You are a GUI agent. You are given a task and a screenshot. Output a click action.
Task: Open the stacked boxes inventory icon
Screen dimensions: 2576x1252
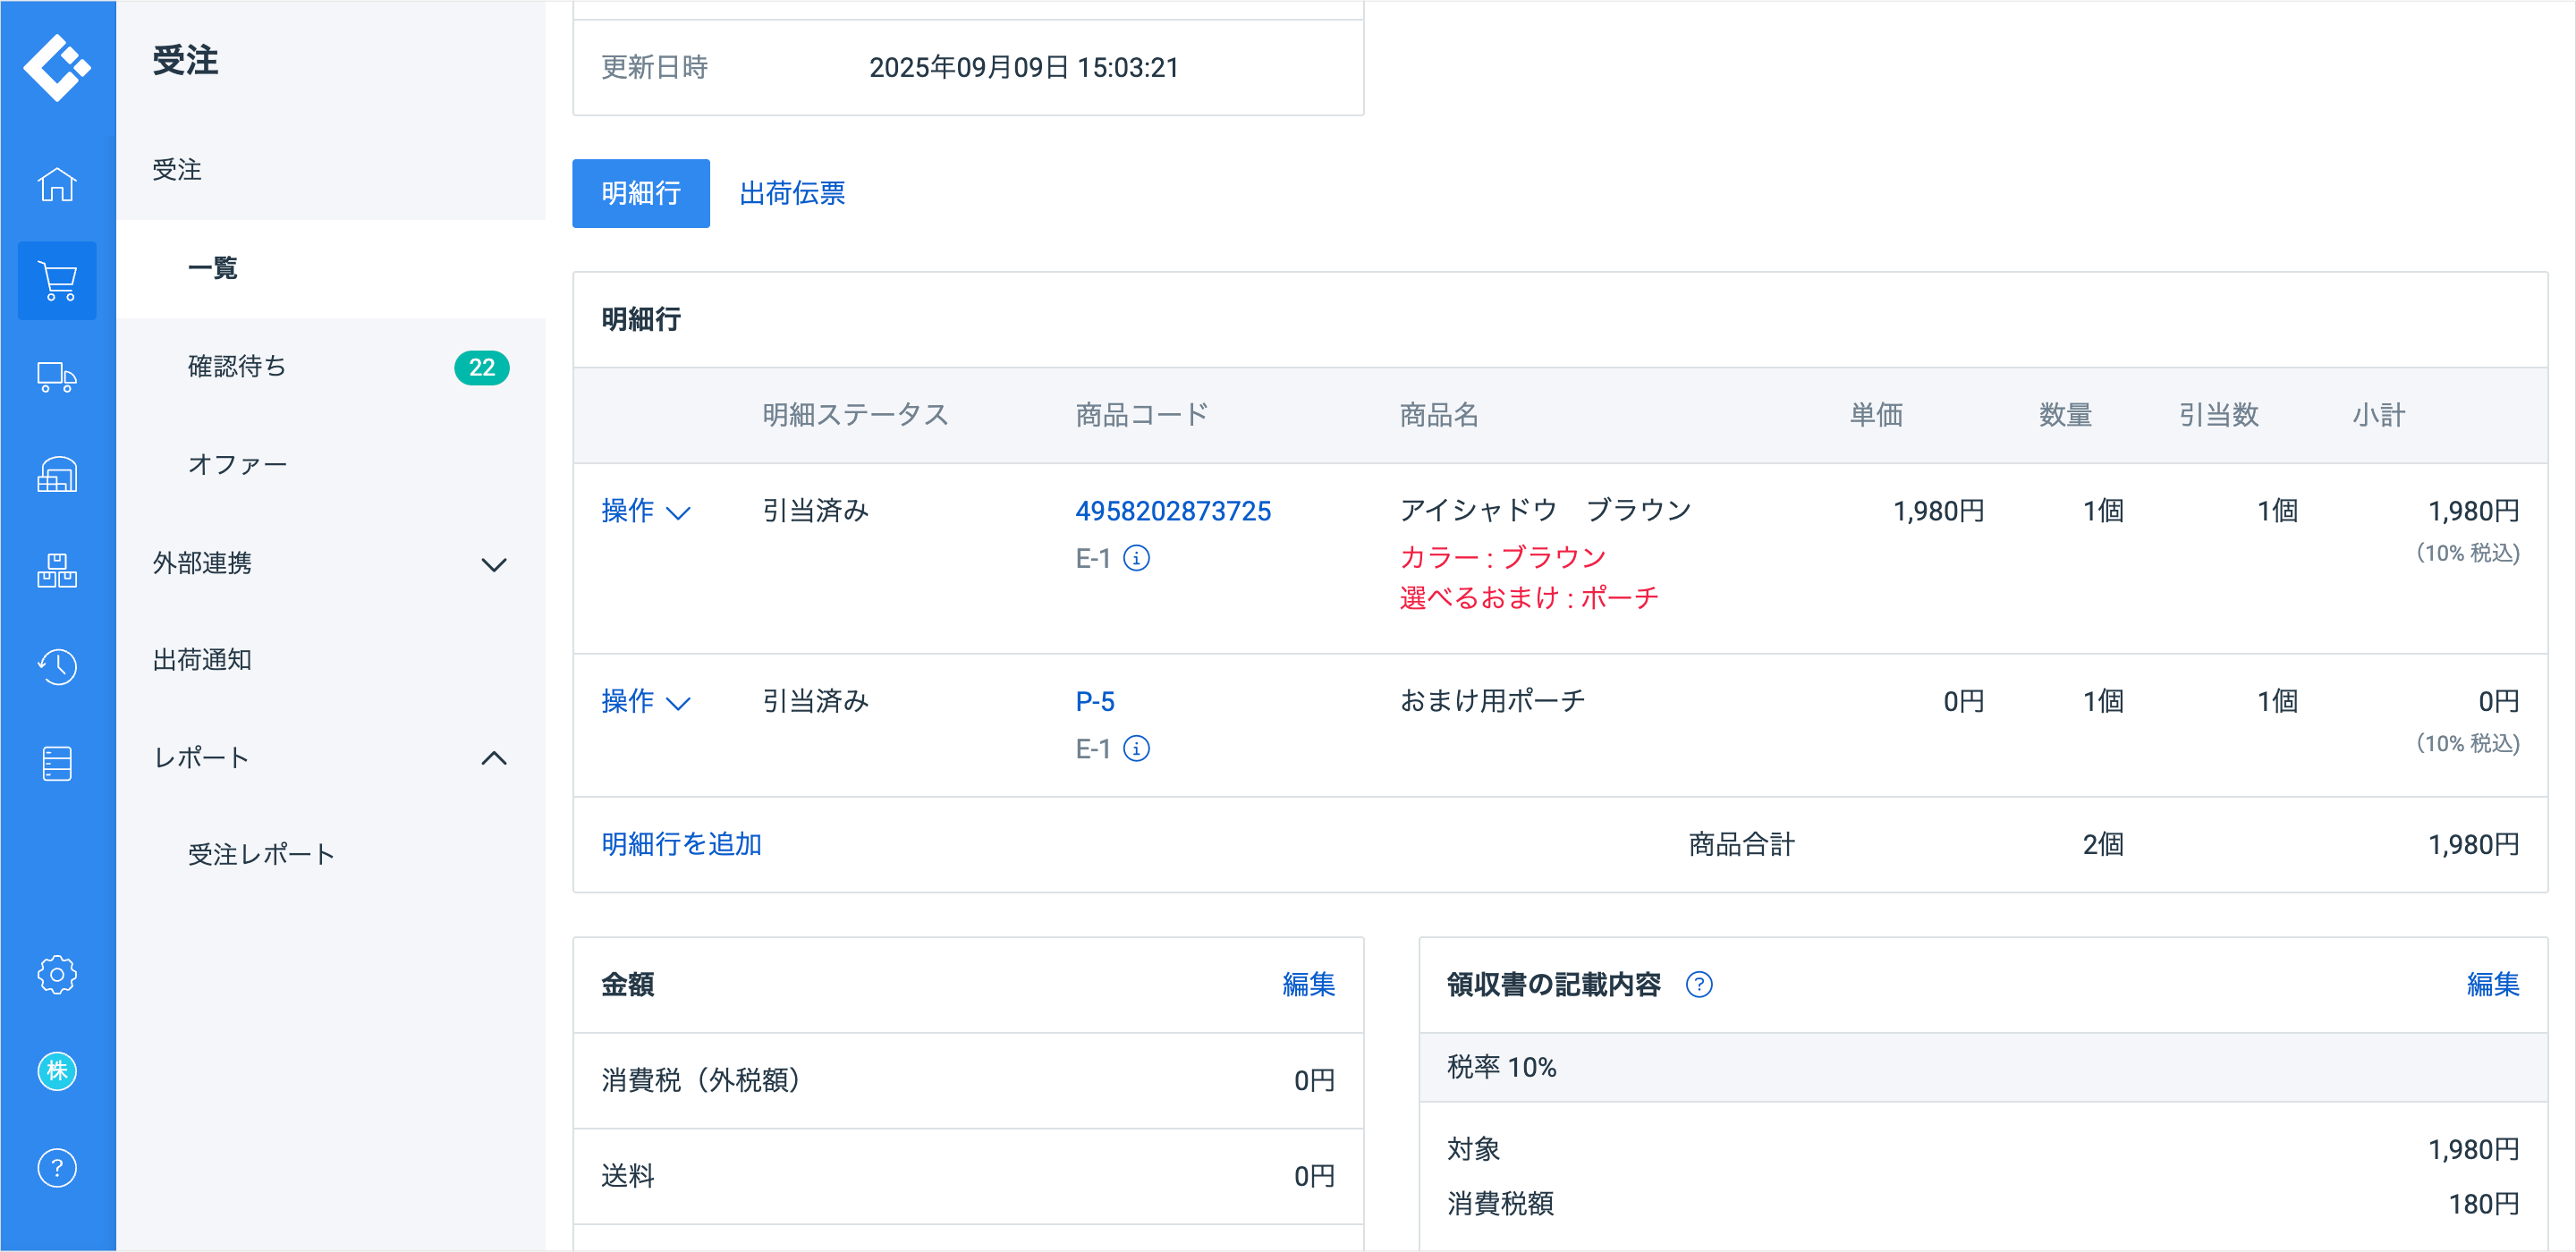(57, 570)
